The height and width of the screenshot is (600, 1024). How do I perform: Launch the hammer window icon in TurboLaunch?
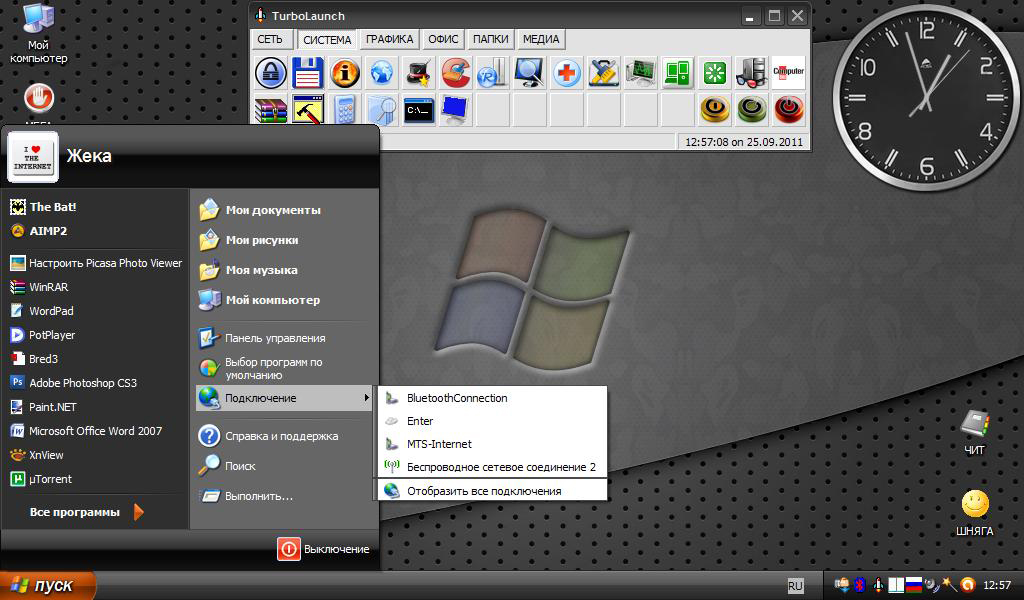tap(308, 109)
